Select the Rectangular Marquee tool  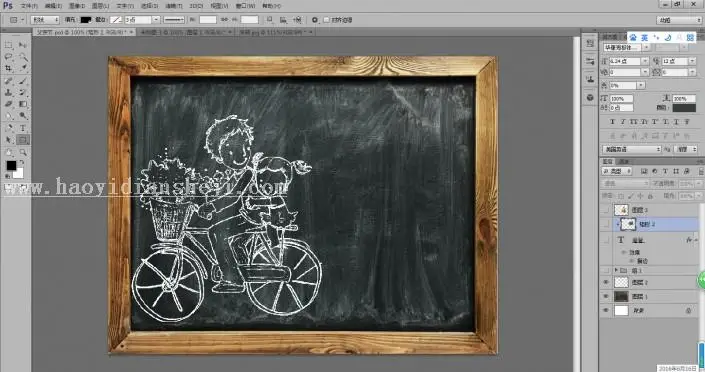[9, 45]
